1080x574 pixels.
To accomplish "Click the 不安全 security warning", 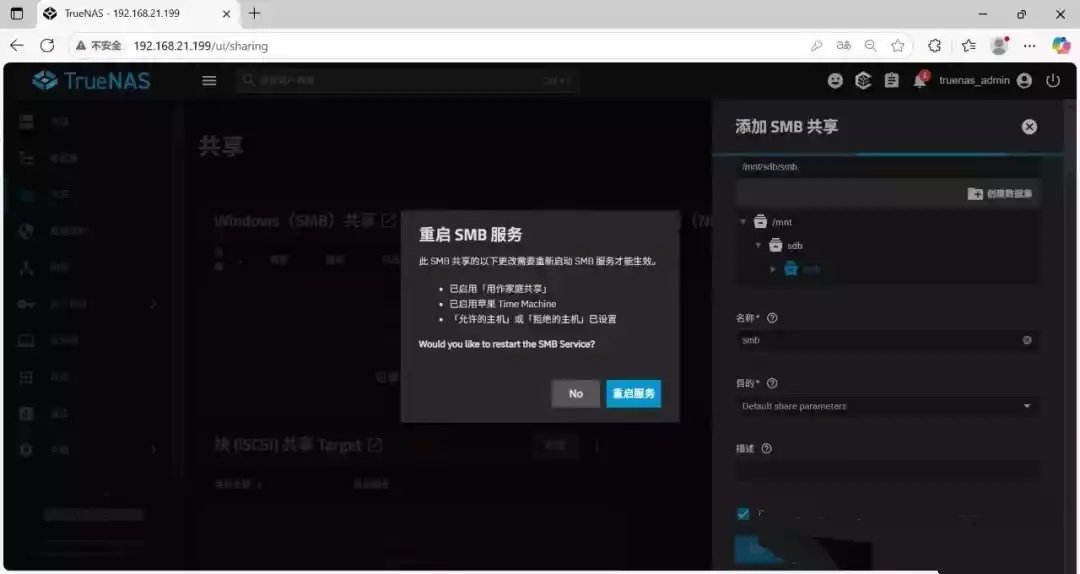I will [98, 45].
